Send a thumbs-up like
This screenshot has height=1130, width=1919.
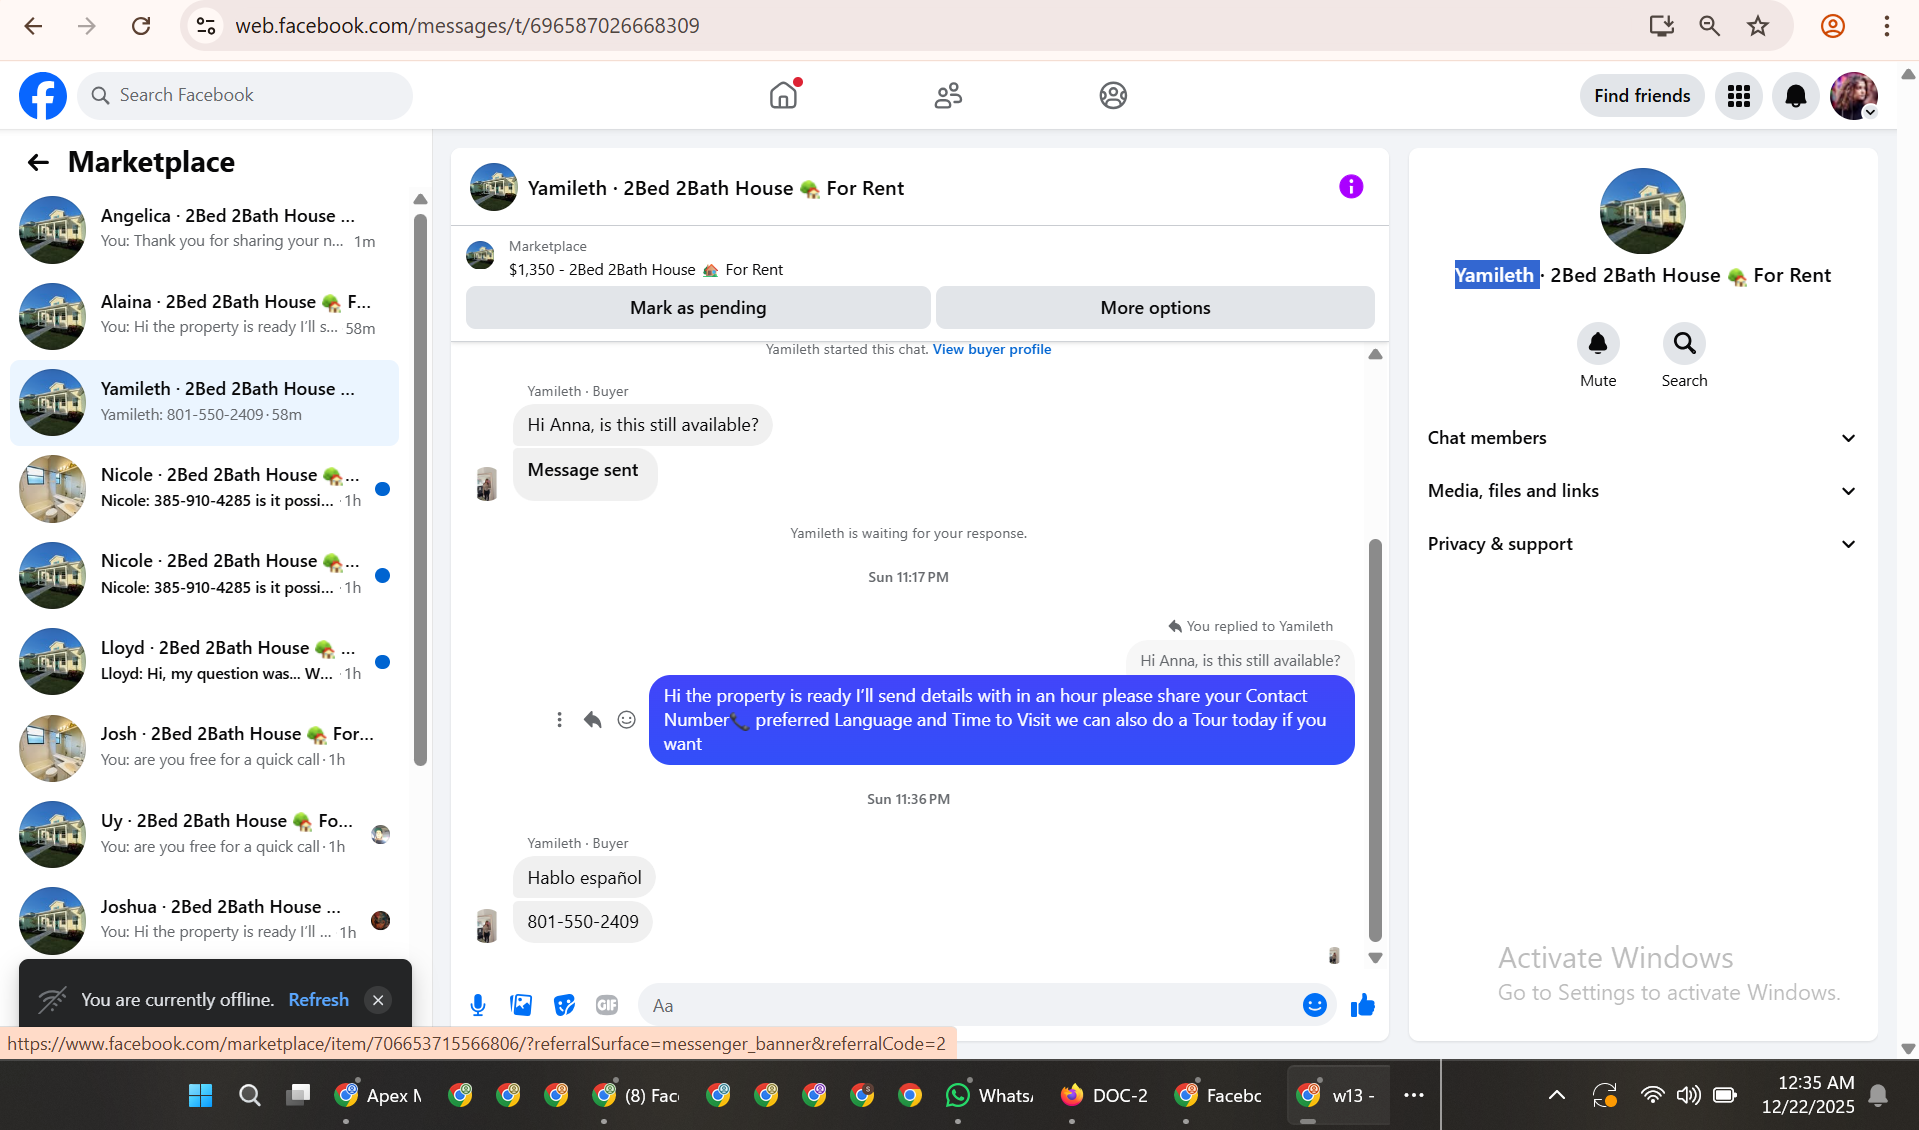pyautogui.click(x=1363, y=1005)
